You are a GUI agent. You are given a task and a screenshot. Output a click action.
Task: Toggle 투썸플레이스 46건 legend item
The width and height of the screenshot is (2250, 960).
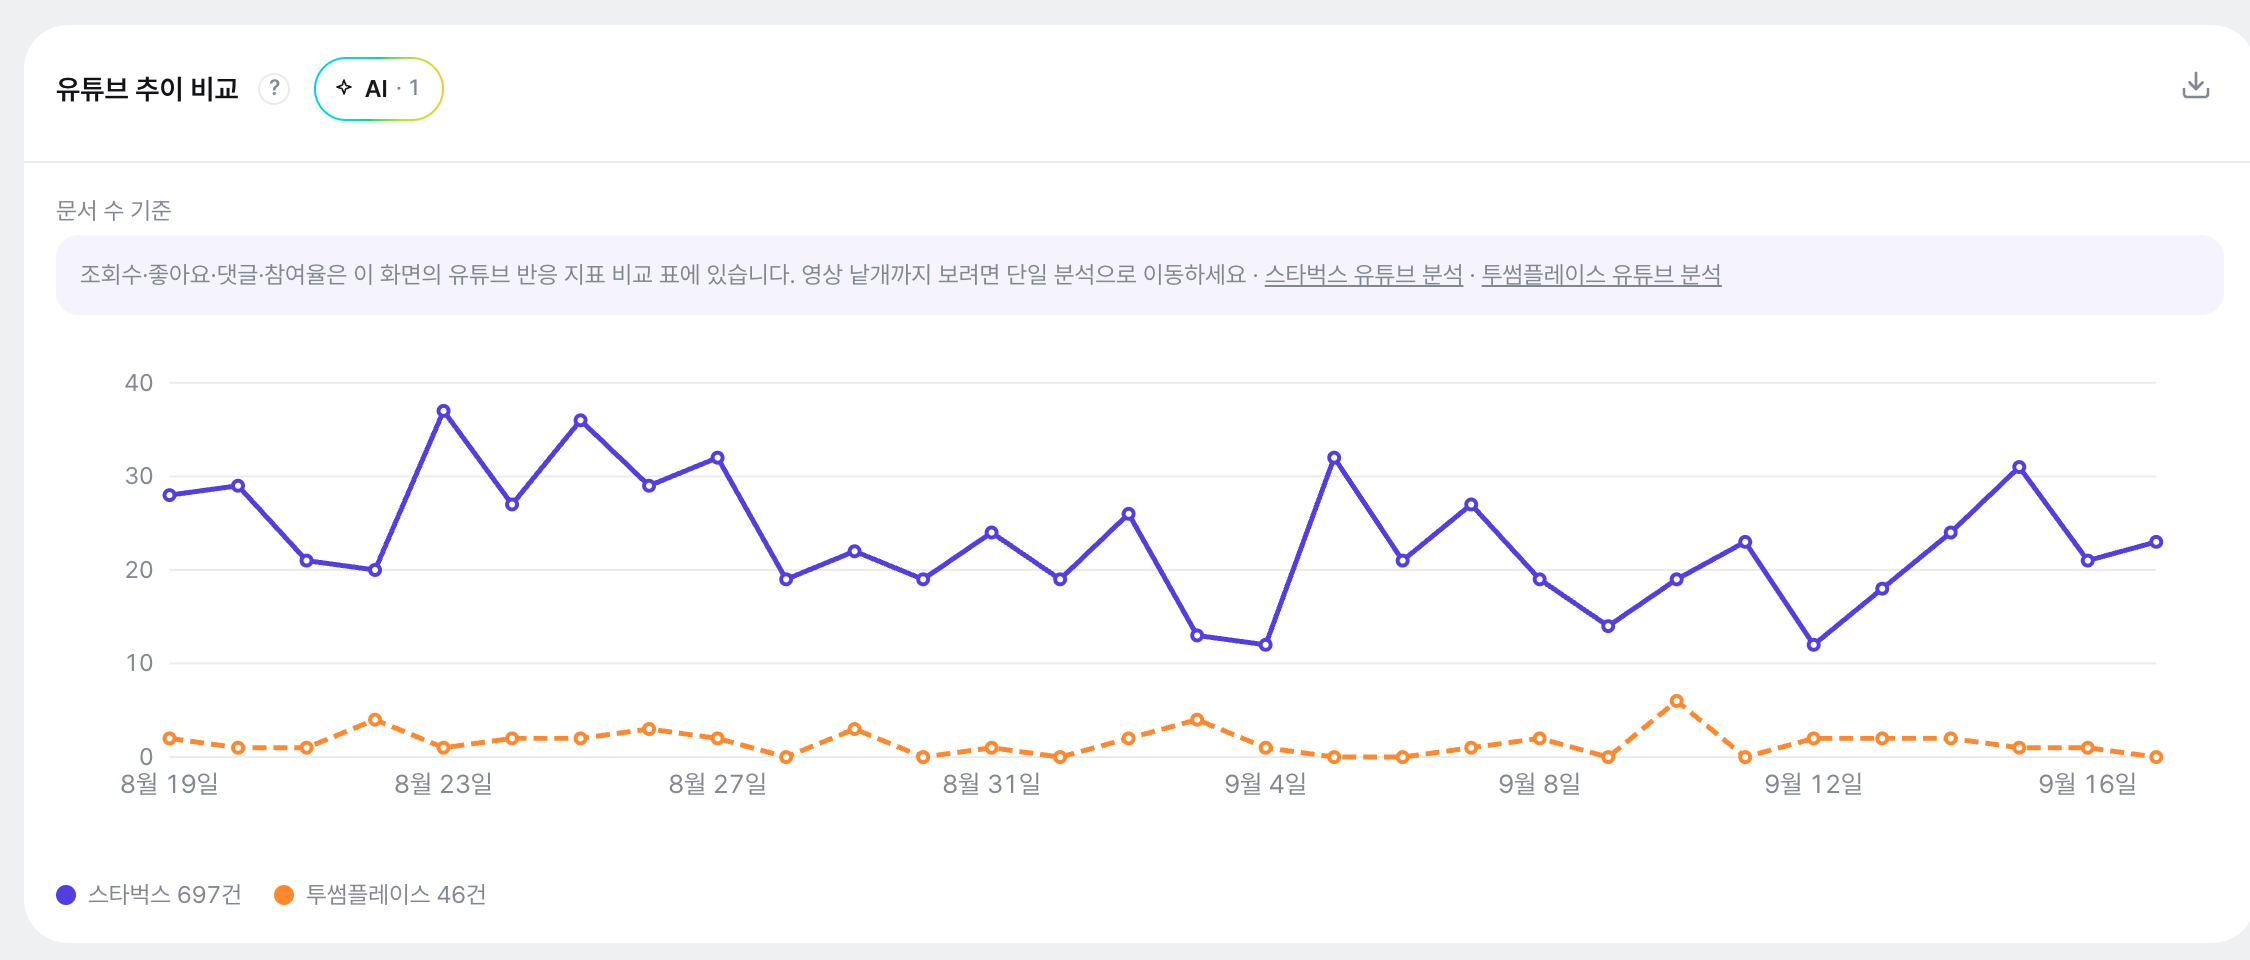click(x=380, y=894)
